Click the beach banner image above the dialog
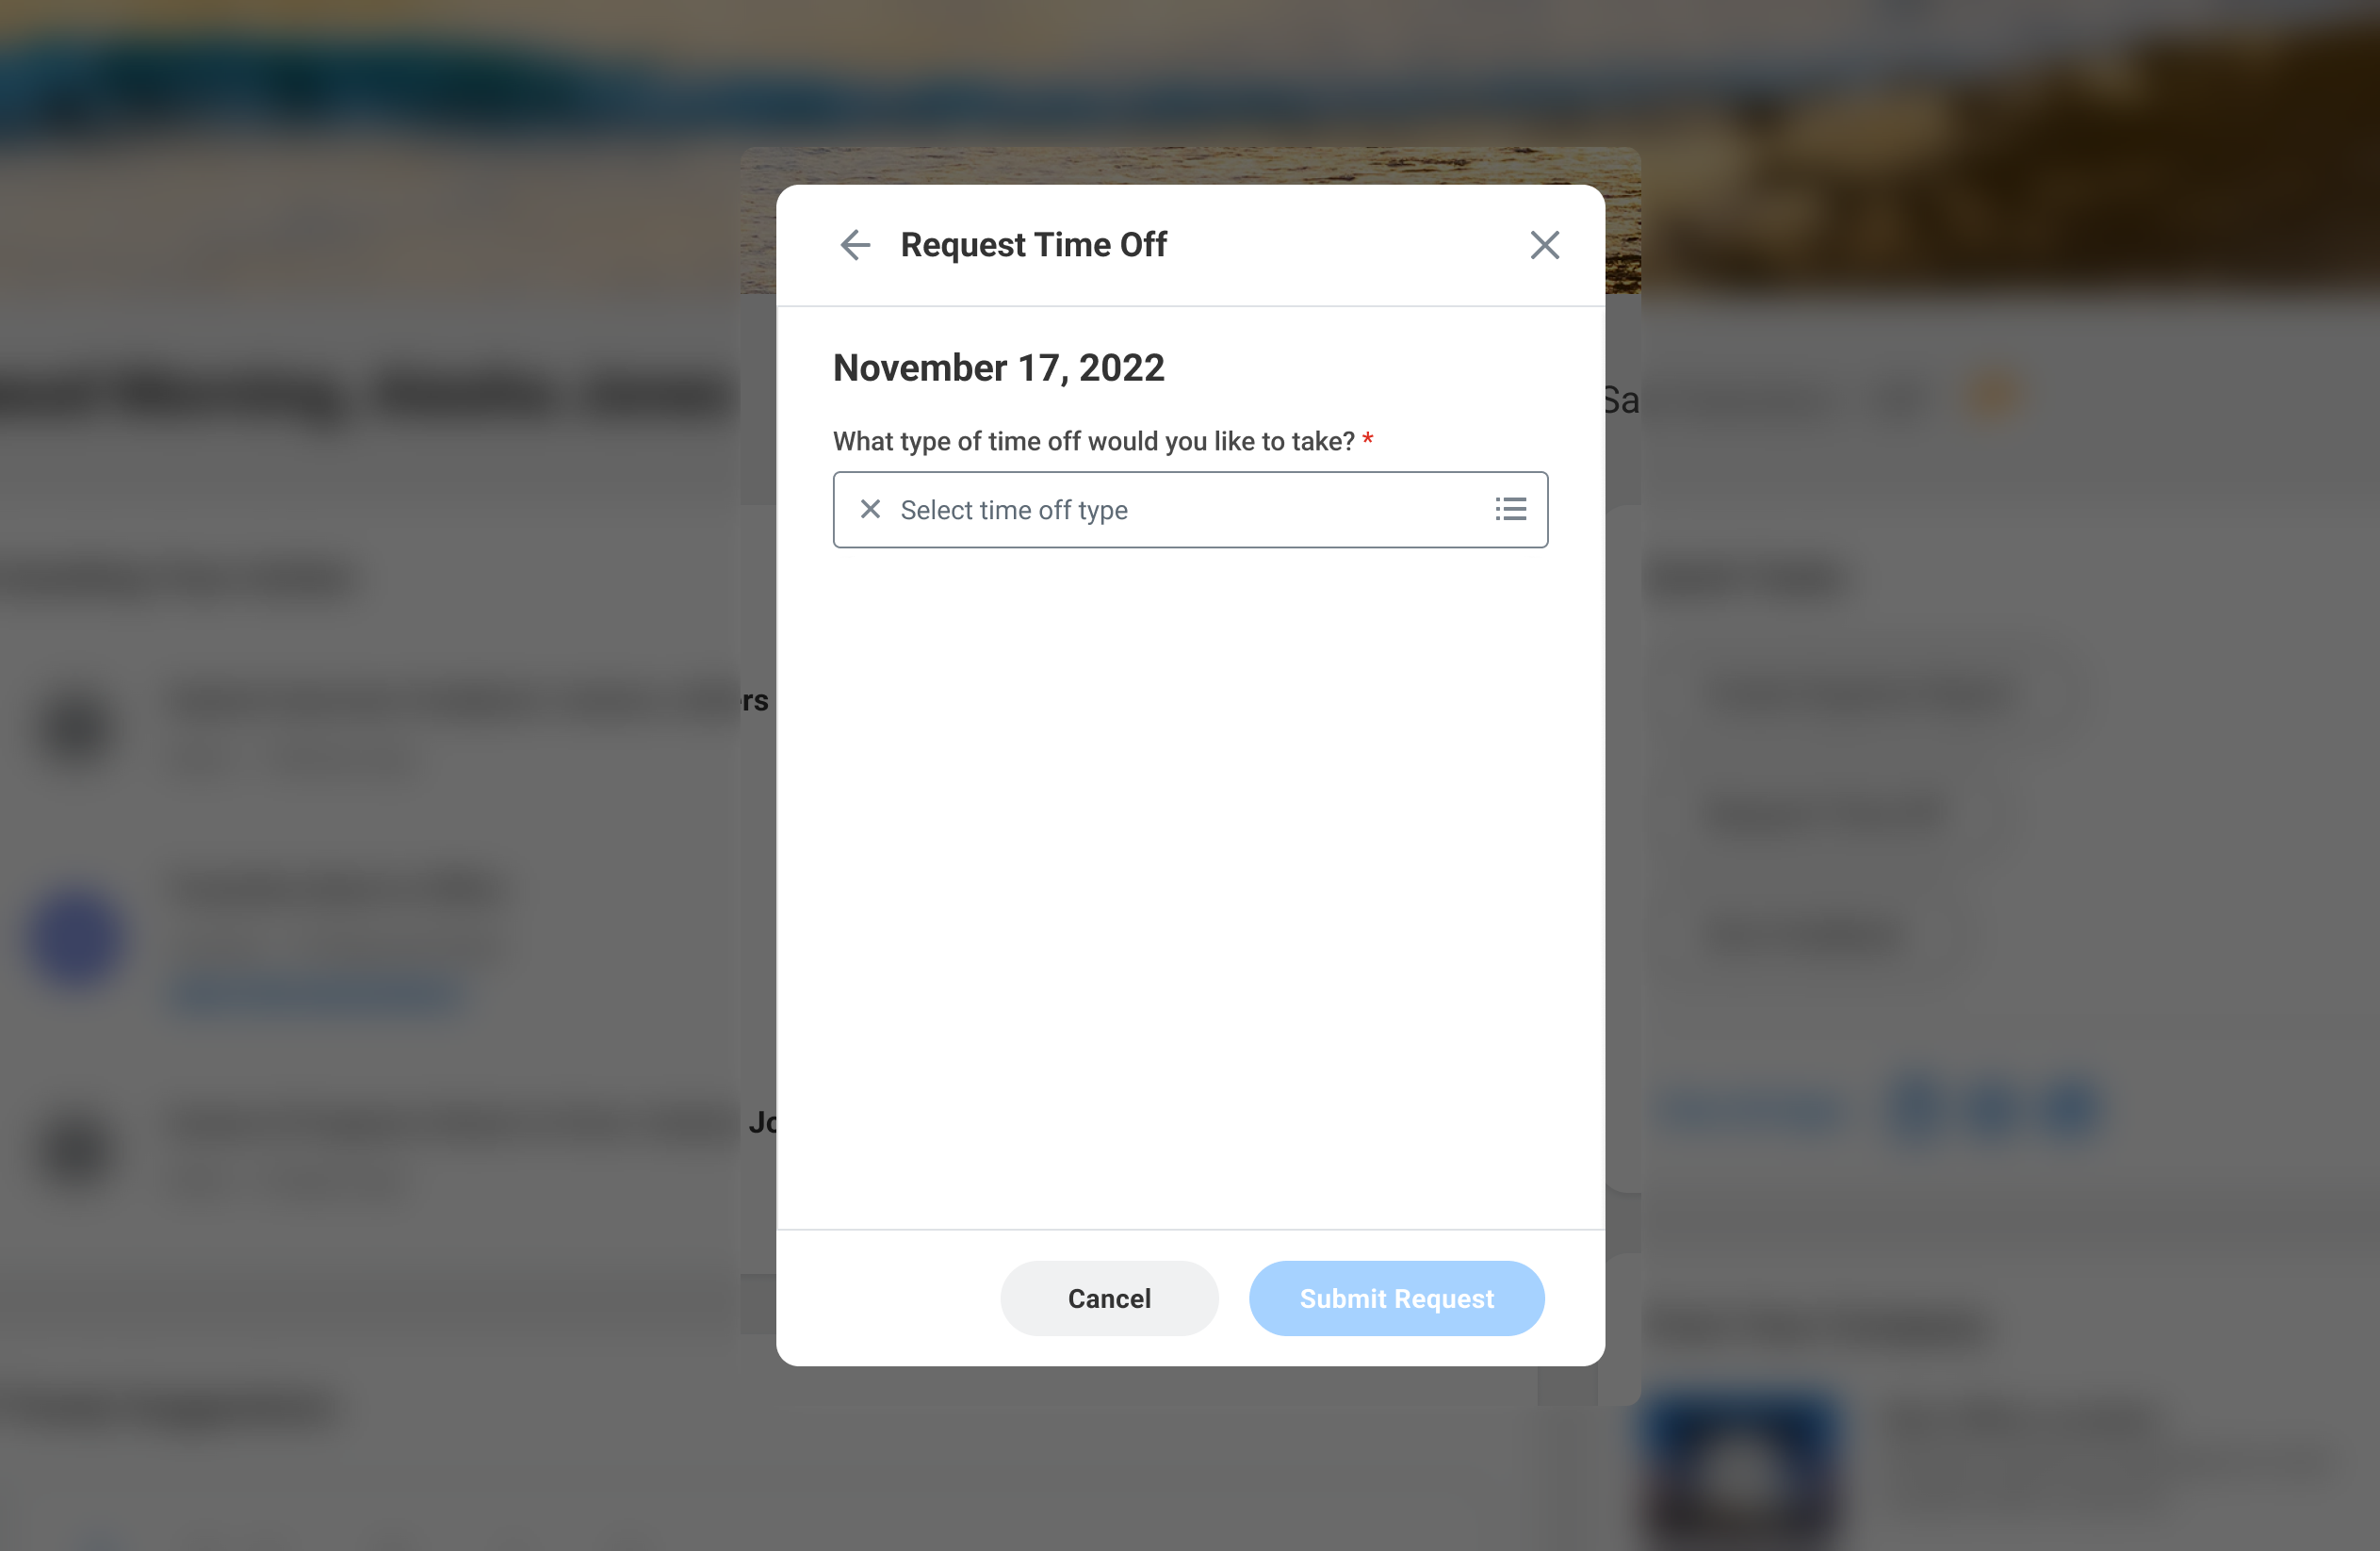 point(1190,166)
